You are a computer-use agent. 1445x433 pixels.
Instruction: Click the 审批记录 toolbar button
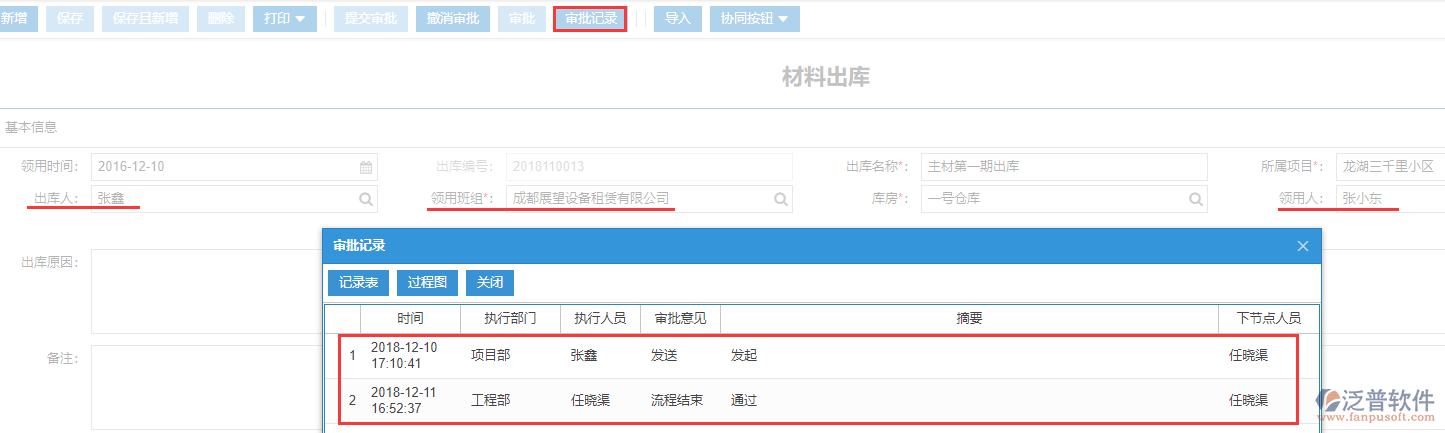click(590, 19)
